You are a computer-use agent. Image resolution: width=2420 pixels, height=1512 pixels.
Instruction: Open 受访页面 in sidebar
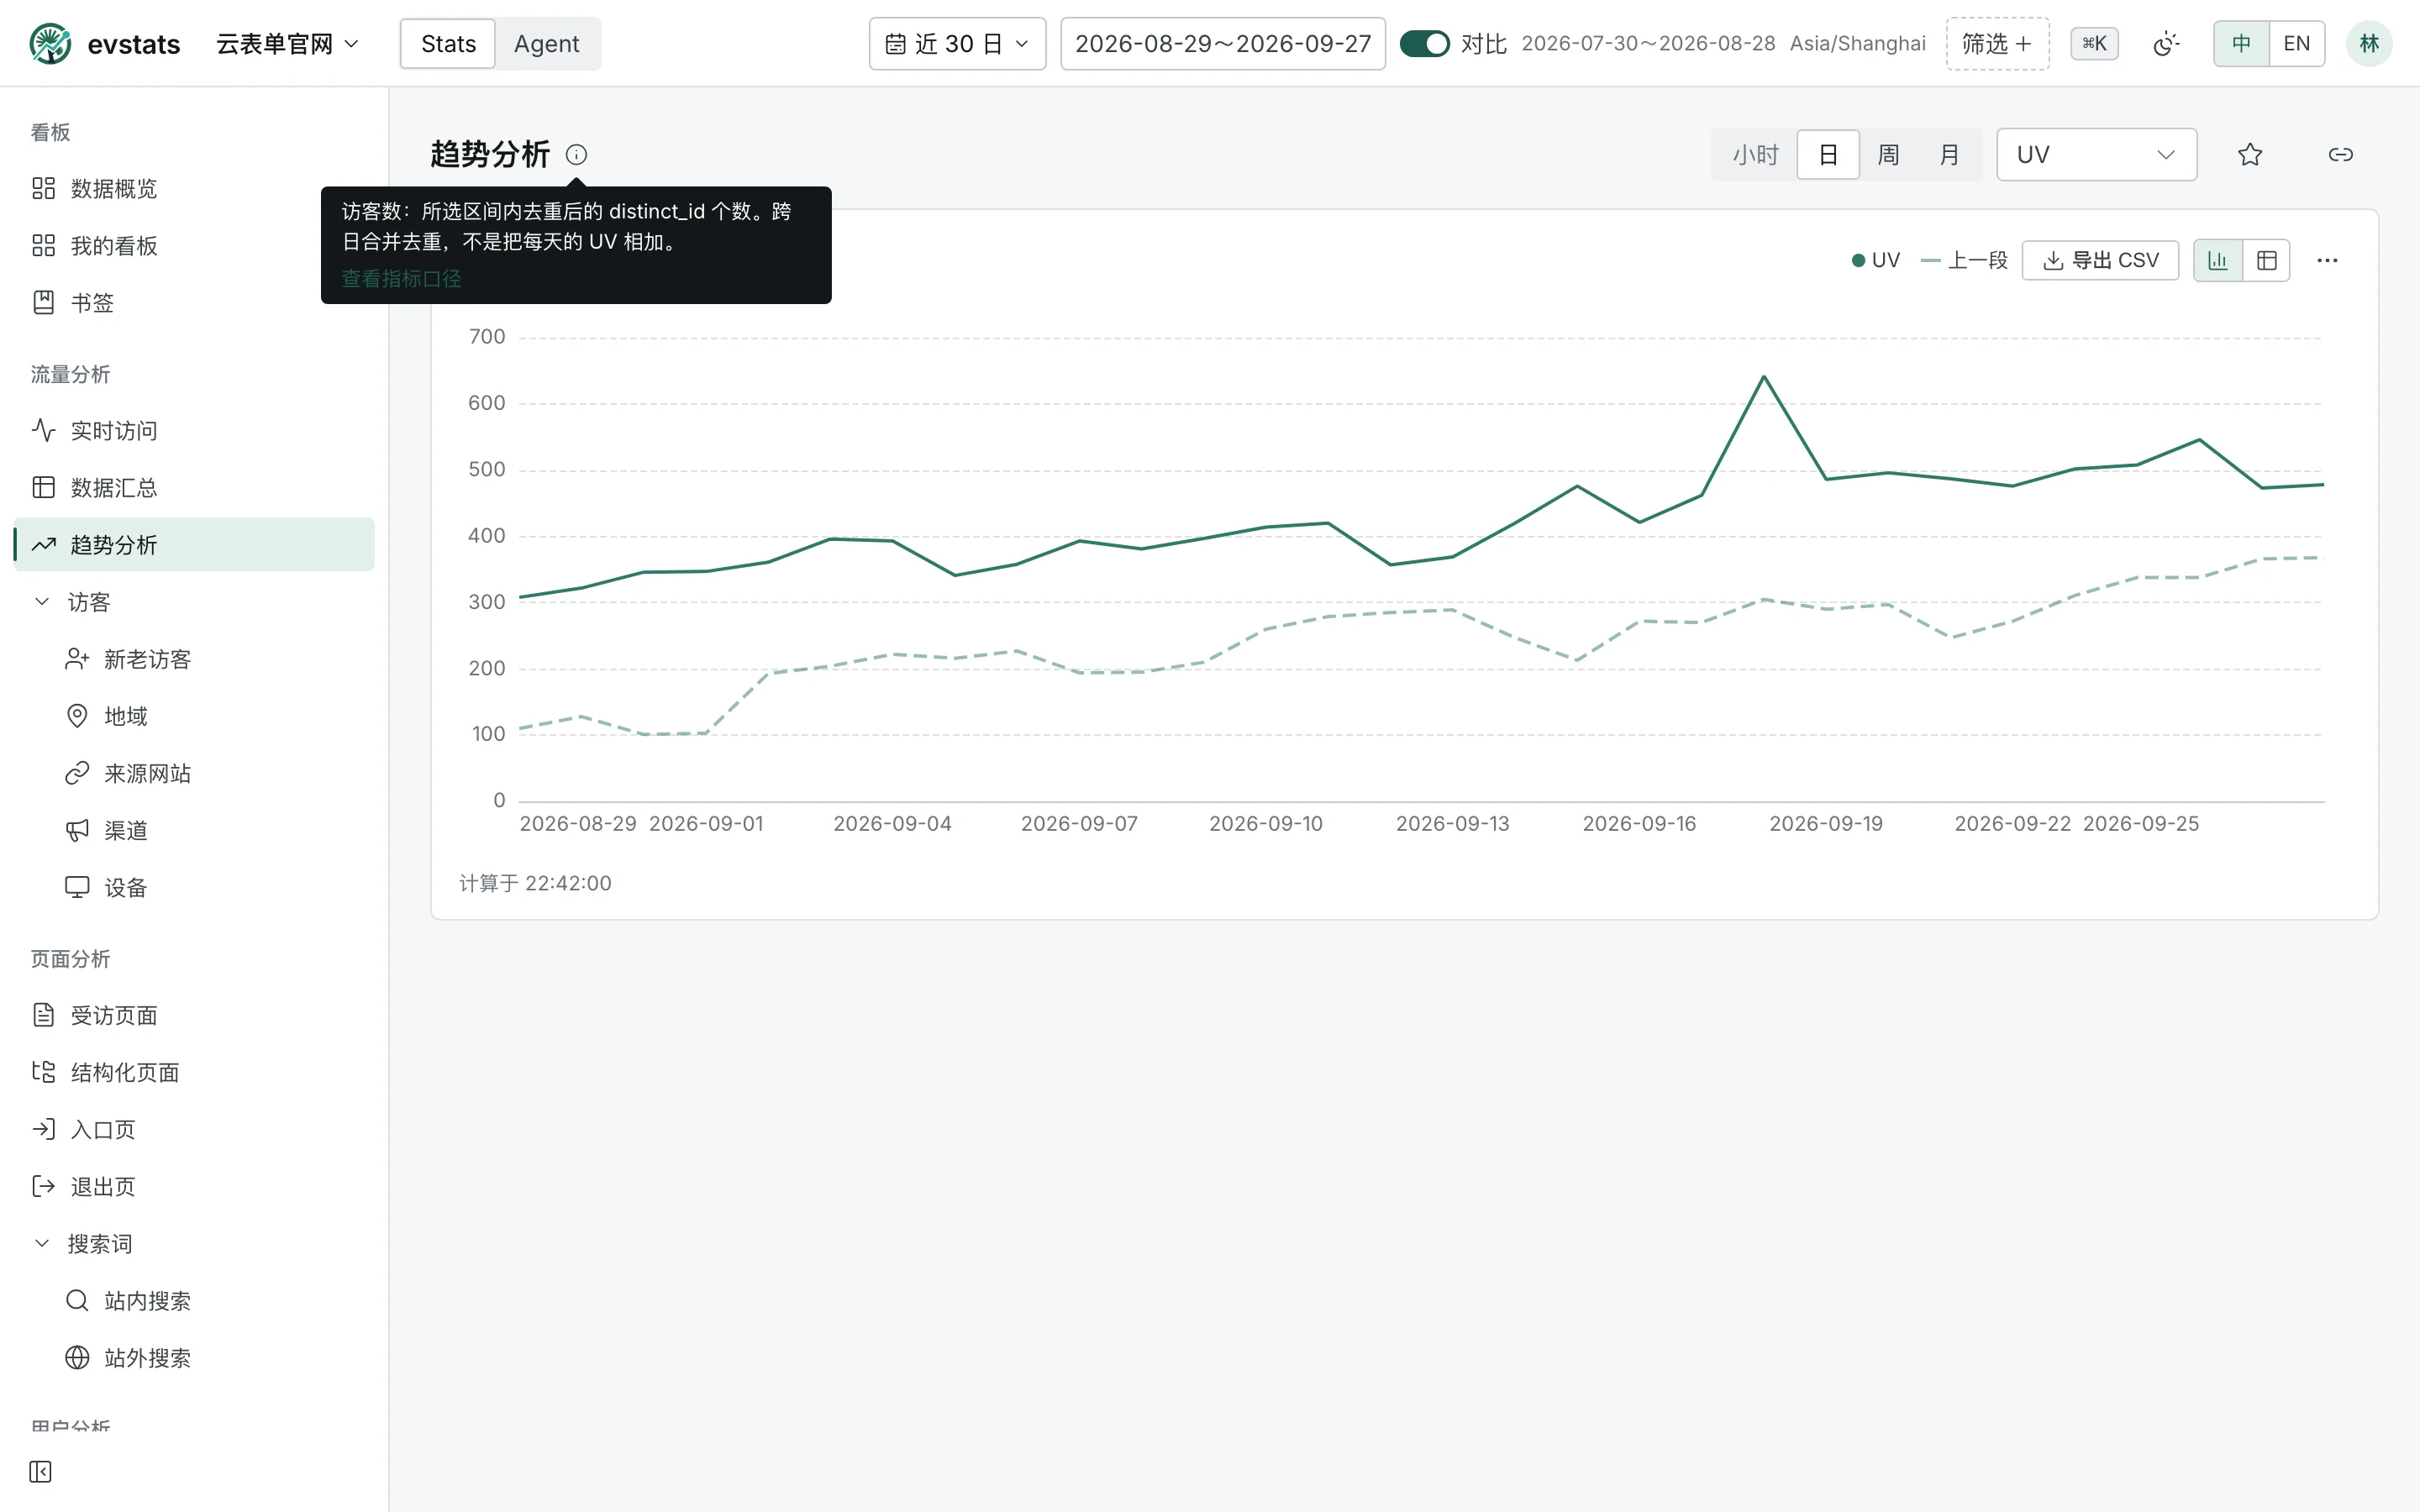pos(194,1015)
